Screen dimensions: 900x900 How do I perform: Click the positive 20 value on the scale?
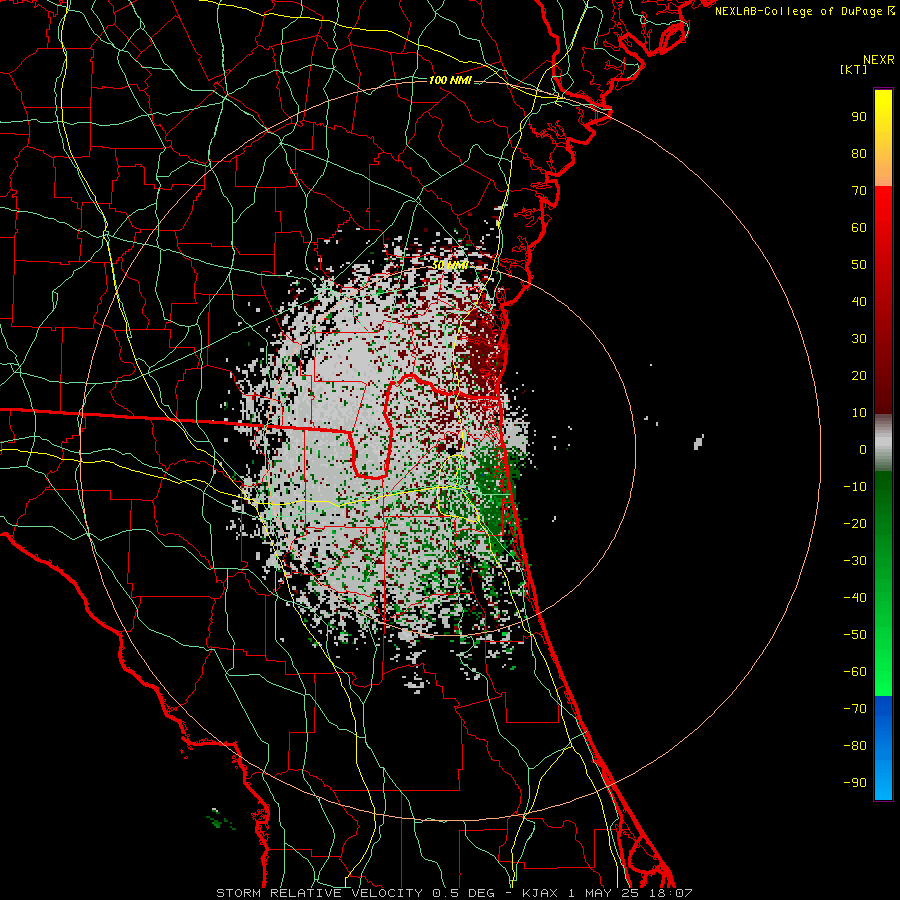(859, 376)
